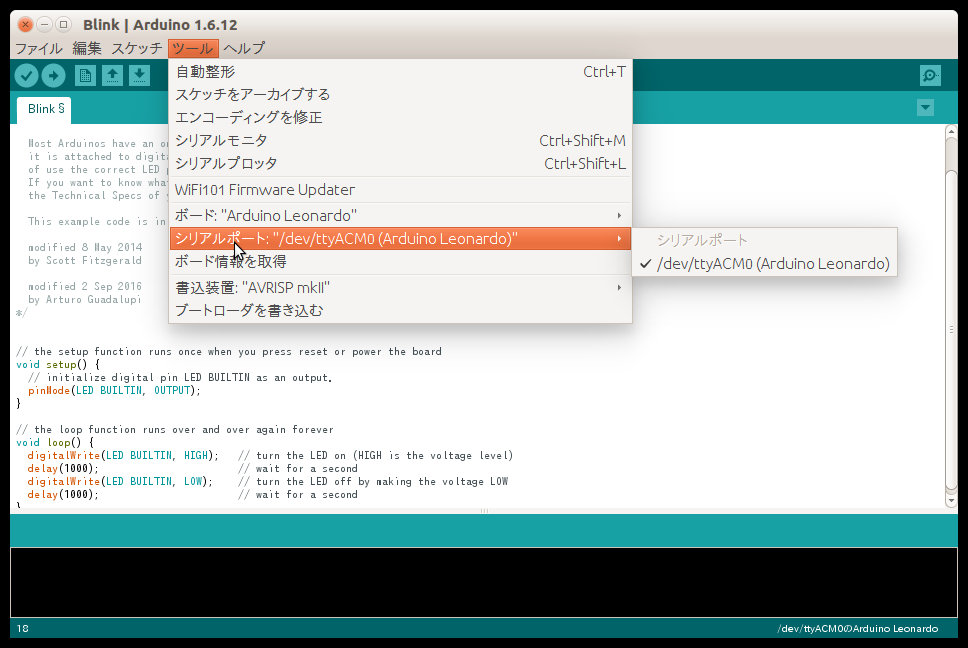Launch WiFi101 Firmware Updater

[400, 189]
